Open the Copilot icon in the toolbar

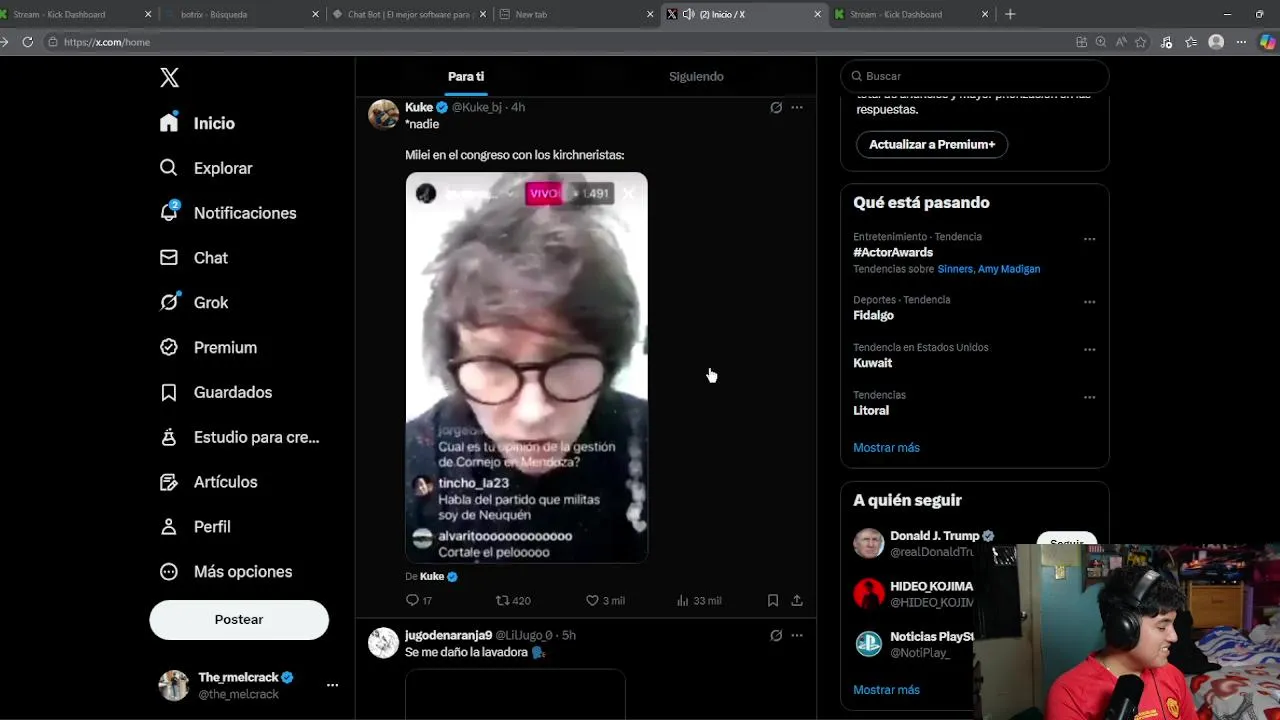pyautogui.click(x=1267, y=42)
